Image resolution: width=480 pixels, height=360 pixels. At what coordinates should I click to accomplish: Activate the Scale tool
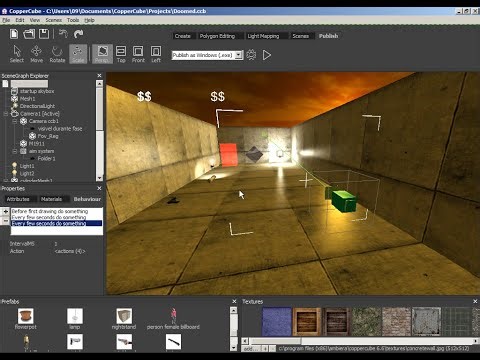(x=78, y=54)
